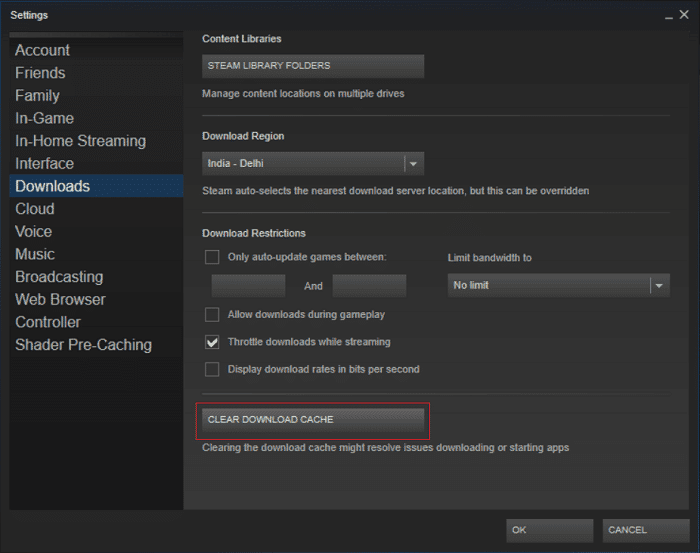Click the Steam Library Folders button
Image resolution: width=700 pixels, height=553 pixels.
tap(313, 66)
